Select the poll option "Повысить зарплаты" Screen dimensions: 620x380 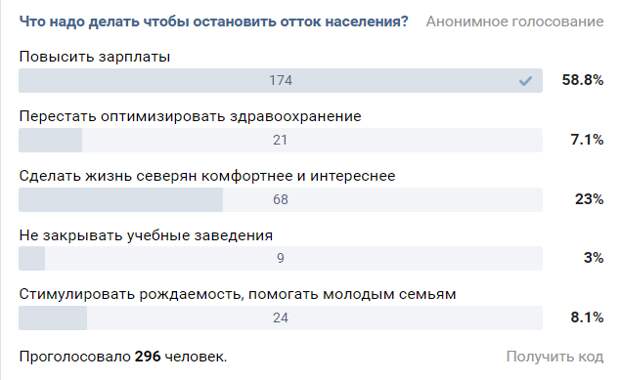95,57
